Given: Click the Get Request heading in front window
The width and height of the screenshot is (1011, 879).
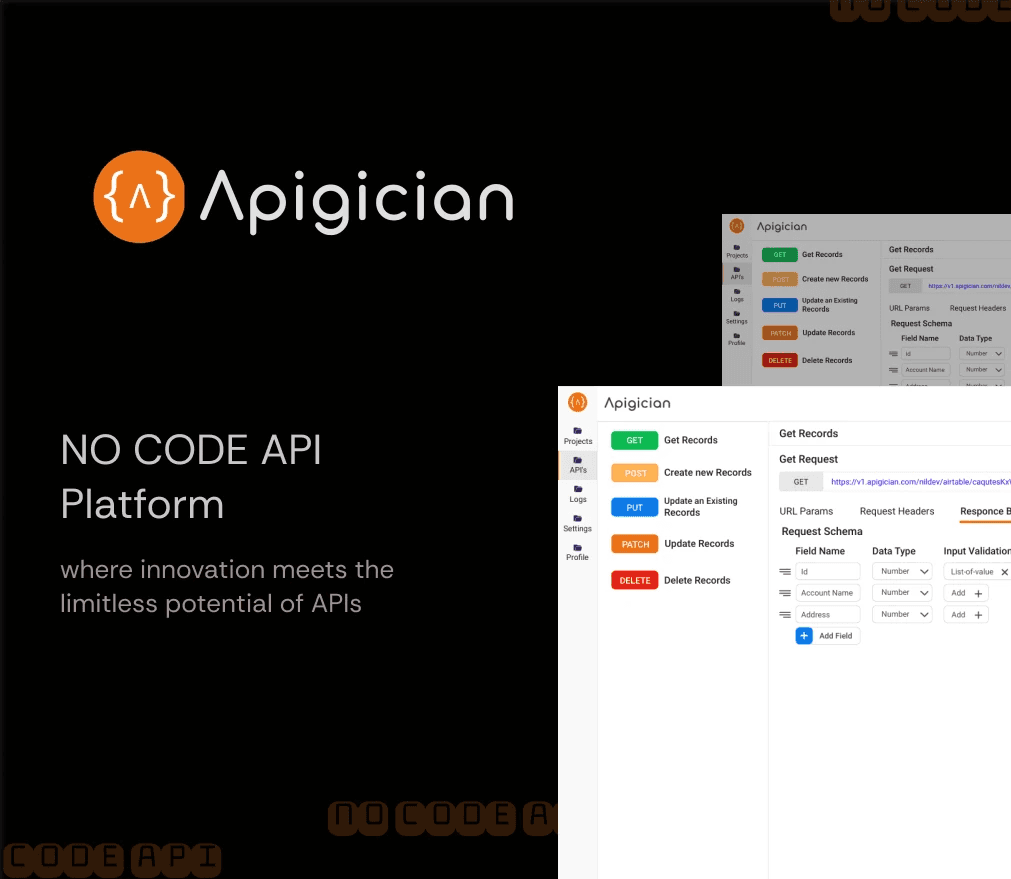Looking at the screenshot, I should [808, 459].
